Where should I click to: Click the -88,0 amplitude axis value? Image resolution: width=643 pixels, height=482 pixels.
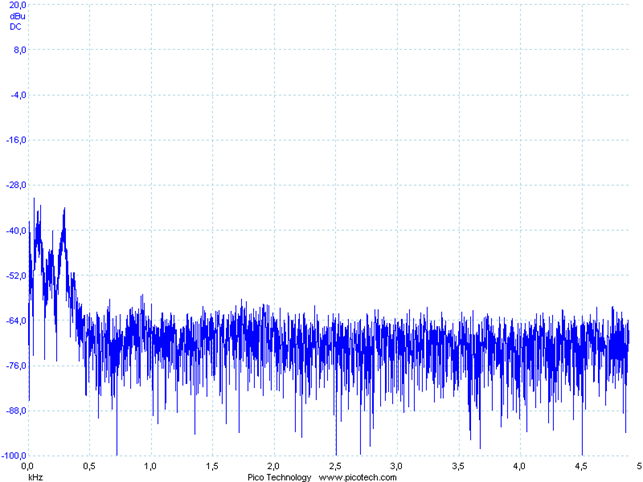tap(16, 411)
